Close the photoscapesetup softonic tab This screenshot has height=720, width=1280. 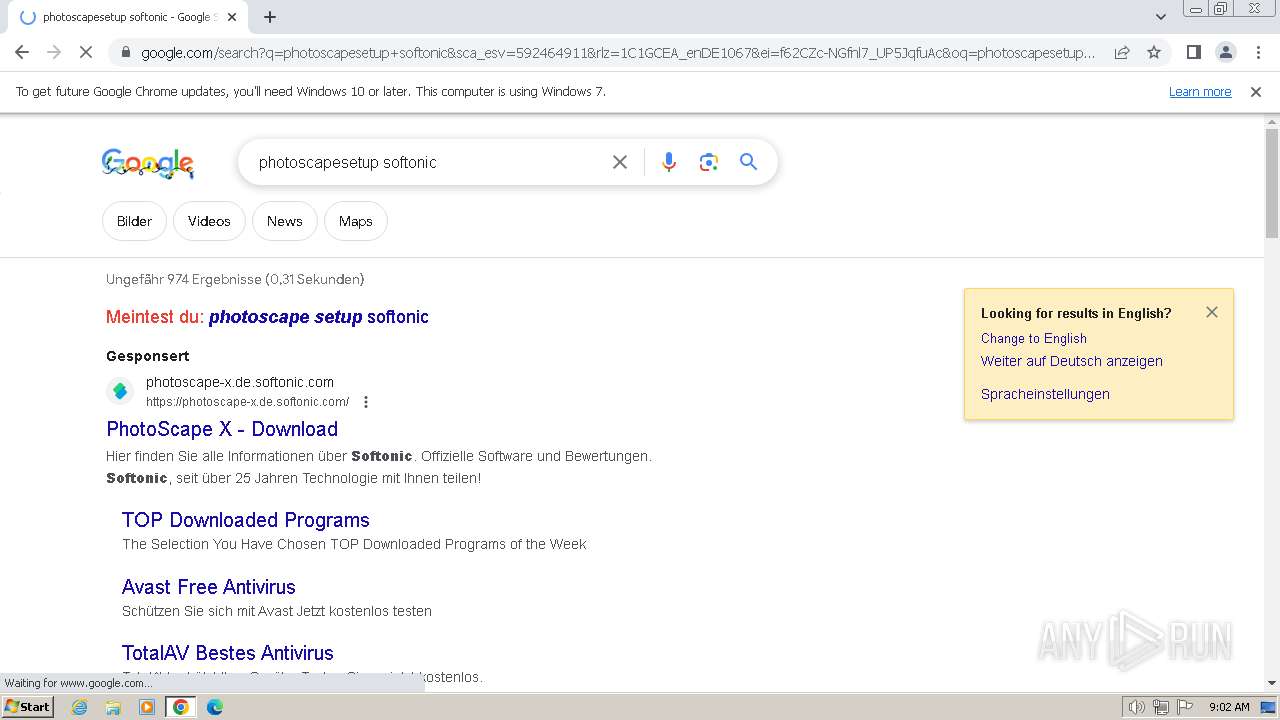coord(232,17)
